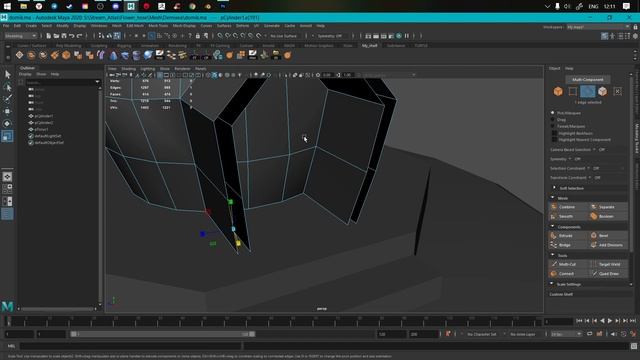The width and height of the screenshot is (640, 360).
Task: Open the Edit Mesh menu
Action: [135, 26]
